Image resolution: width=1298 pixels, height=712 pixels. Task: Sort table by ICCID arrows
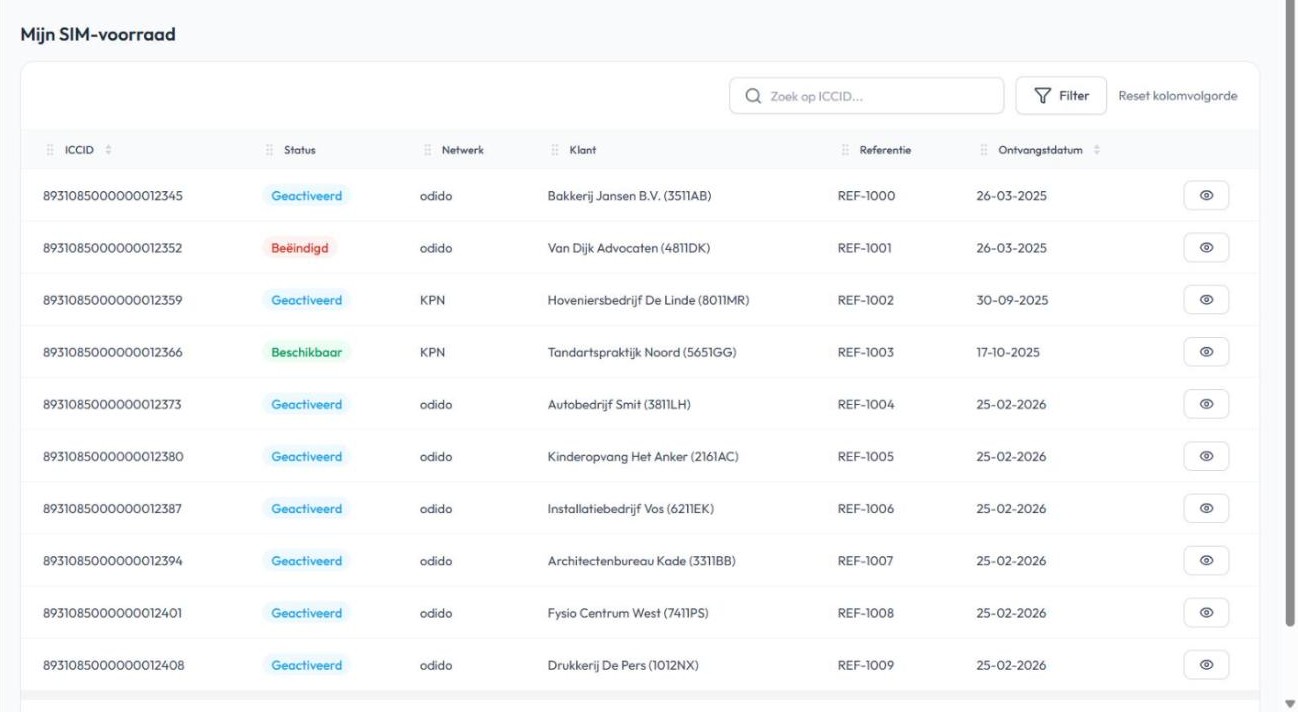108,150
